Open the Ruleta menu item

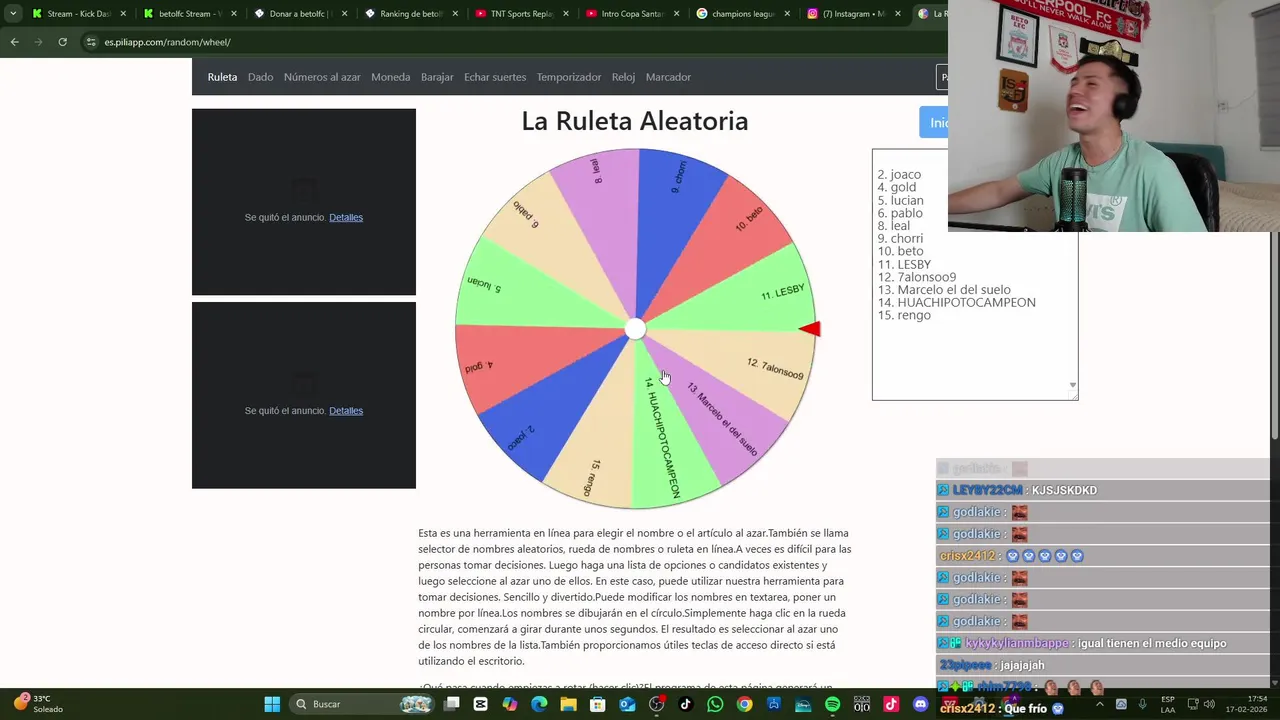click(x=222, y=77)
